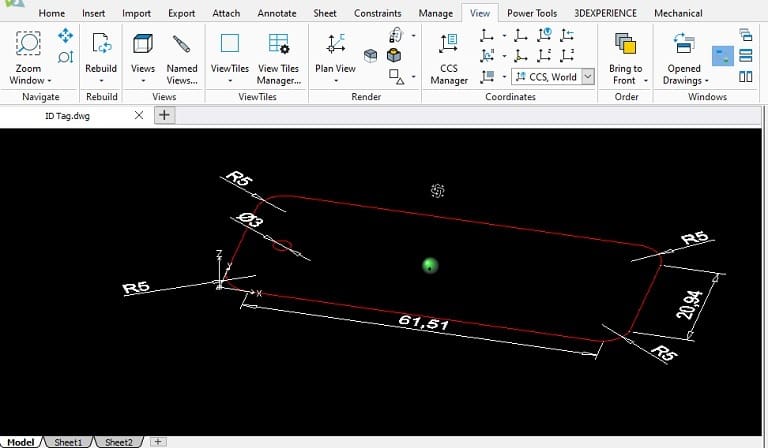Image resolution: width=768 pixels, height=448 pixels.
Task: Select the 61,51 dimension text
Action: coord(423,322)
